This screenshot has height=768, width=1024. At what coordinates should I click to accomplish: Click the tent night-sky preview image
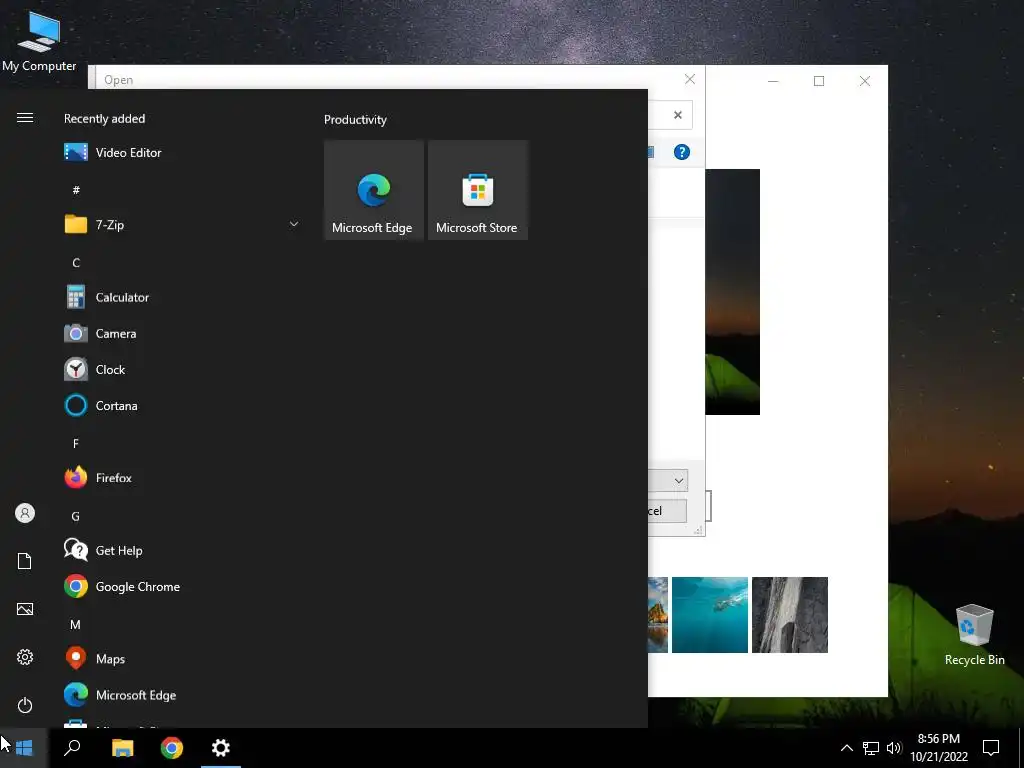733,291
